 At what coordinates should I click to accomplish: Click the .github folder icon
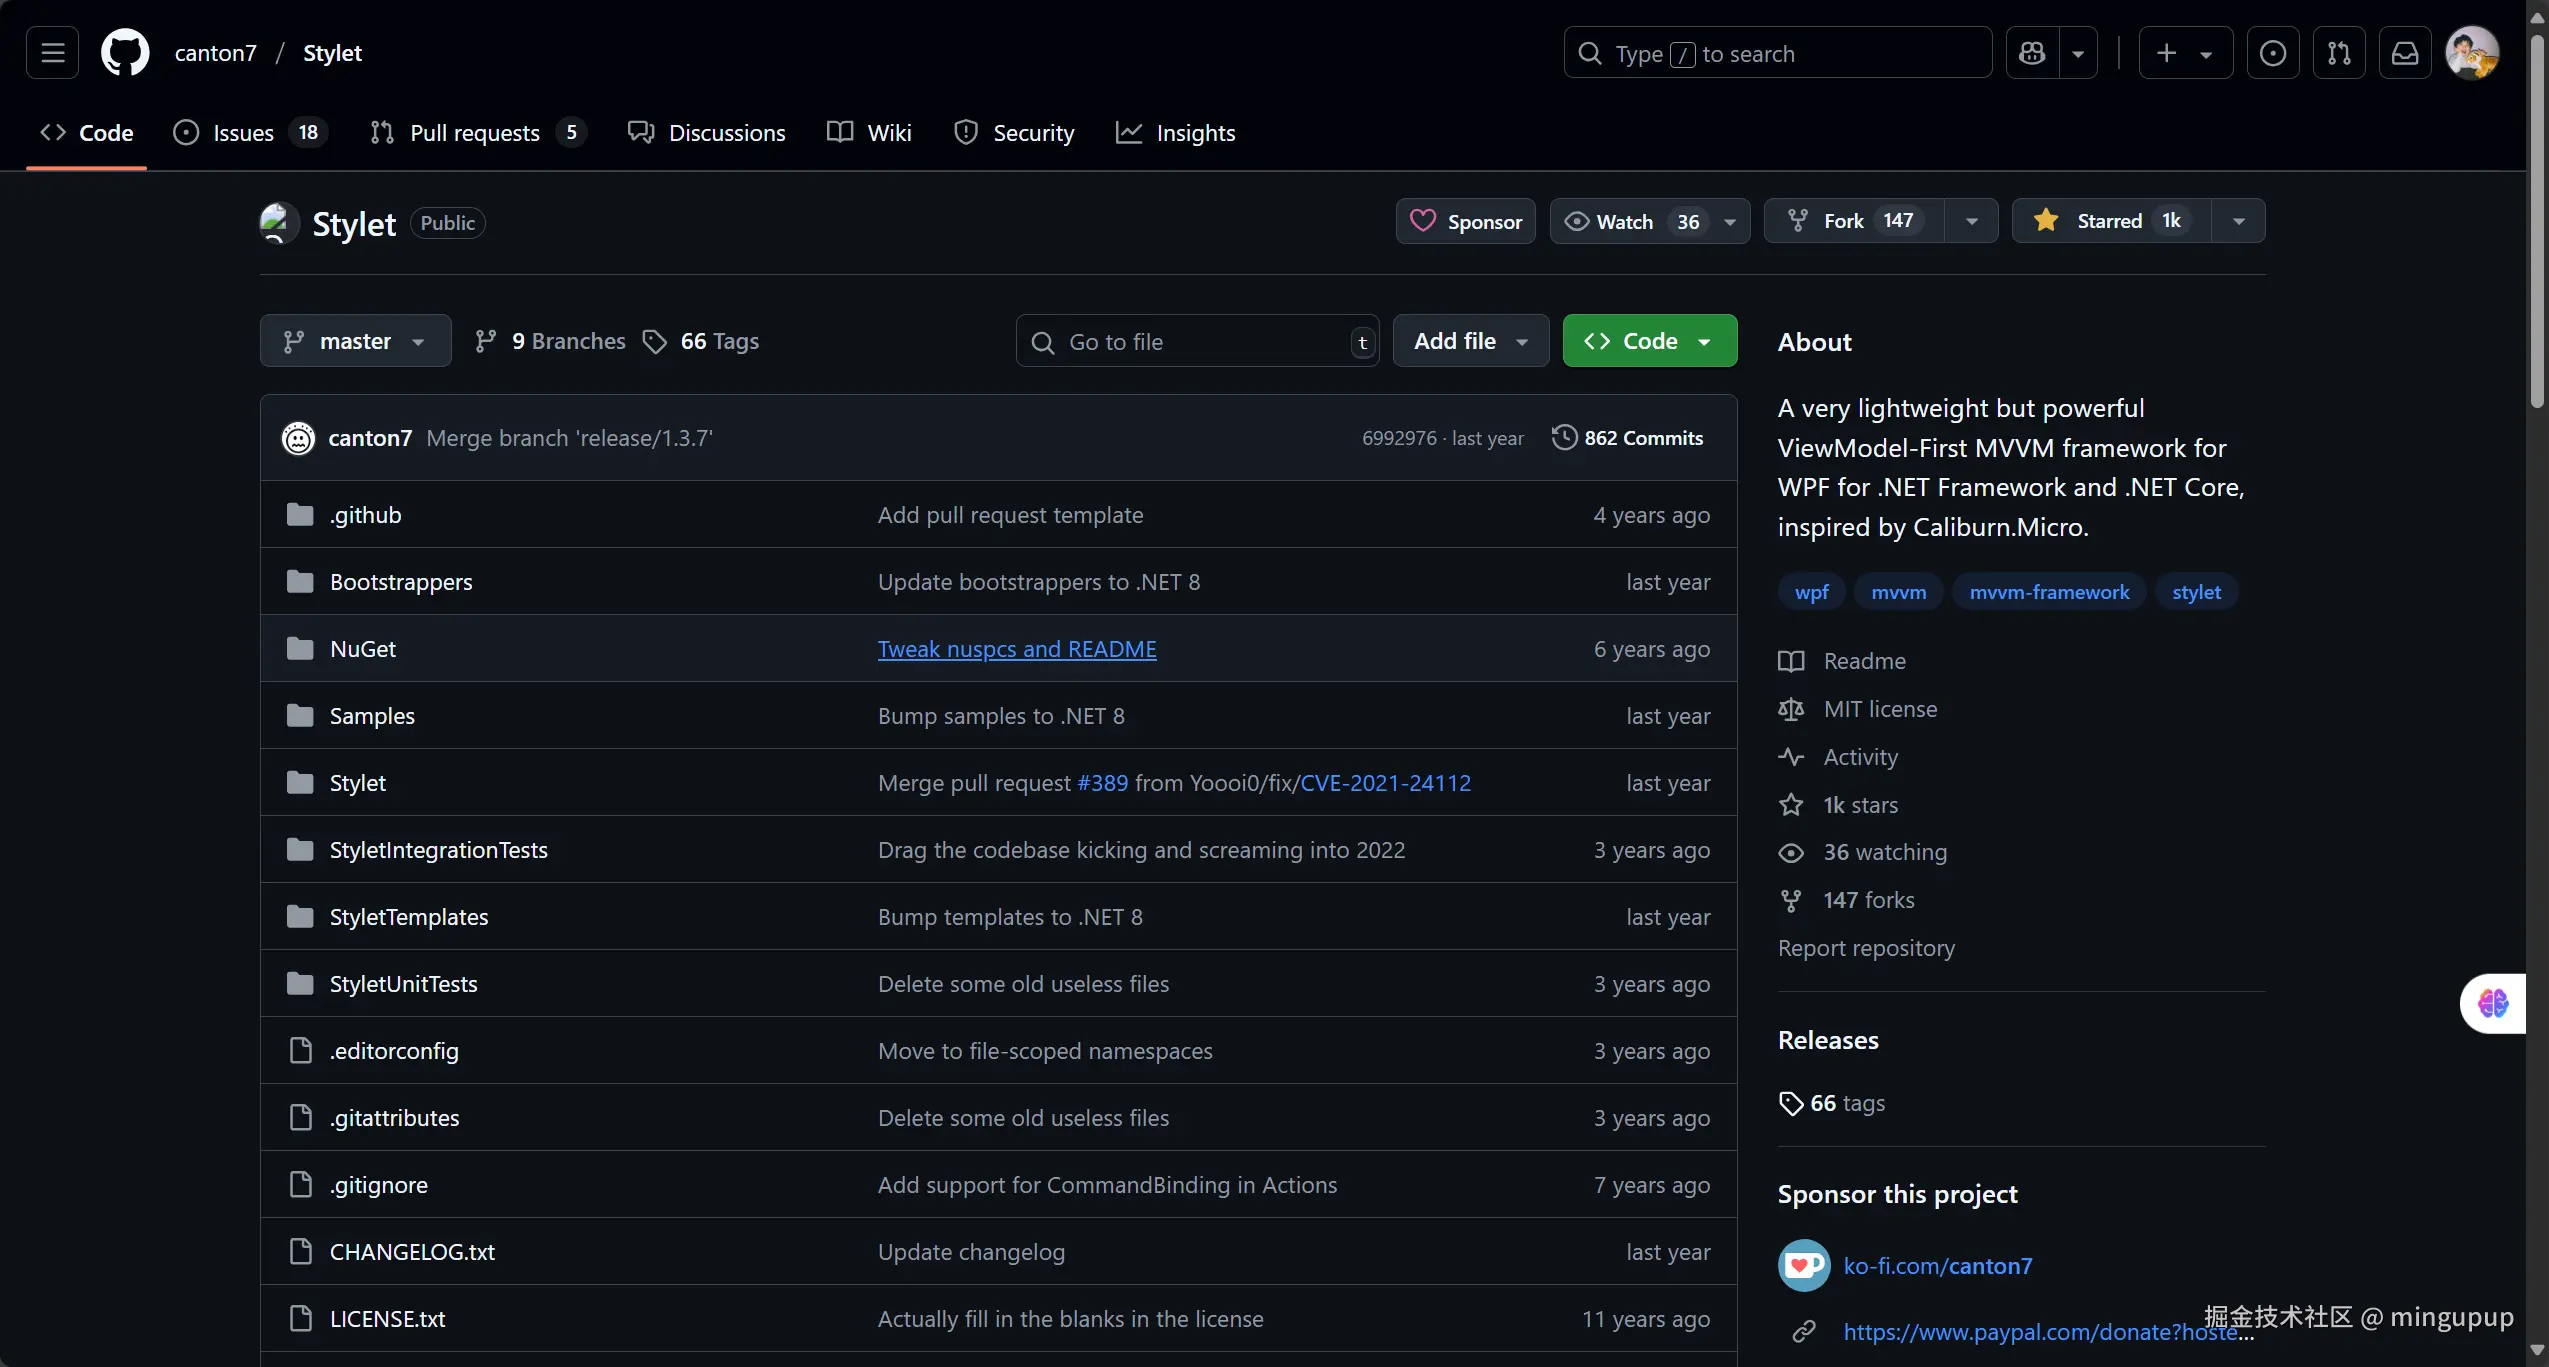click(300, 515)
